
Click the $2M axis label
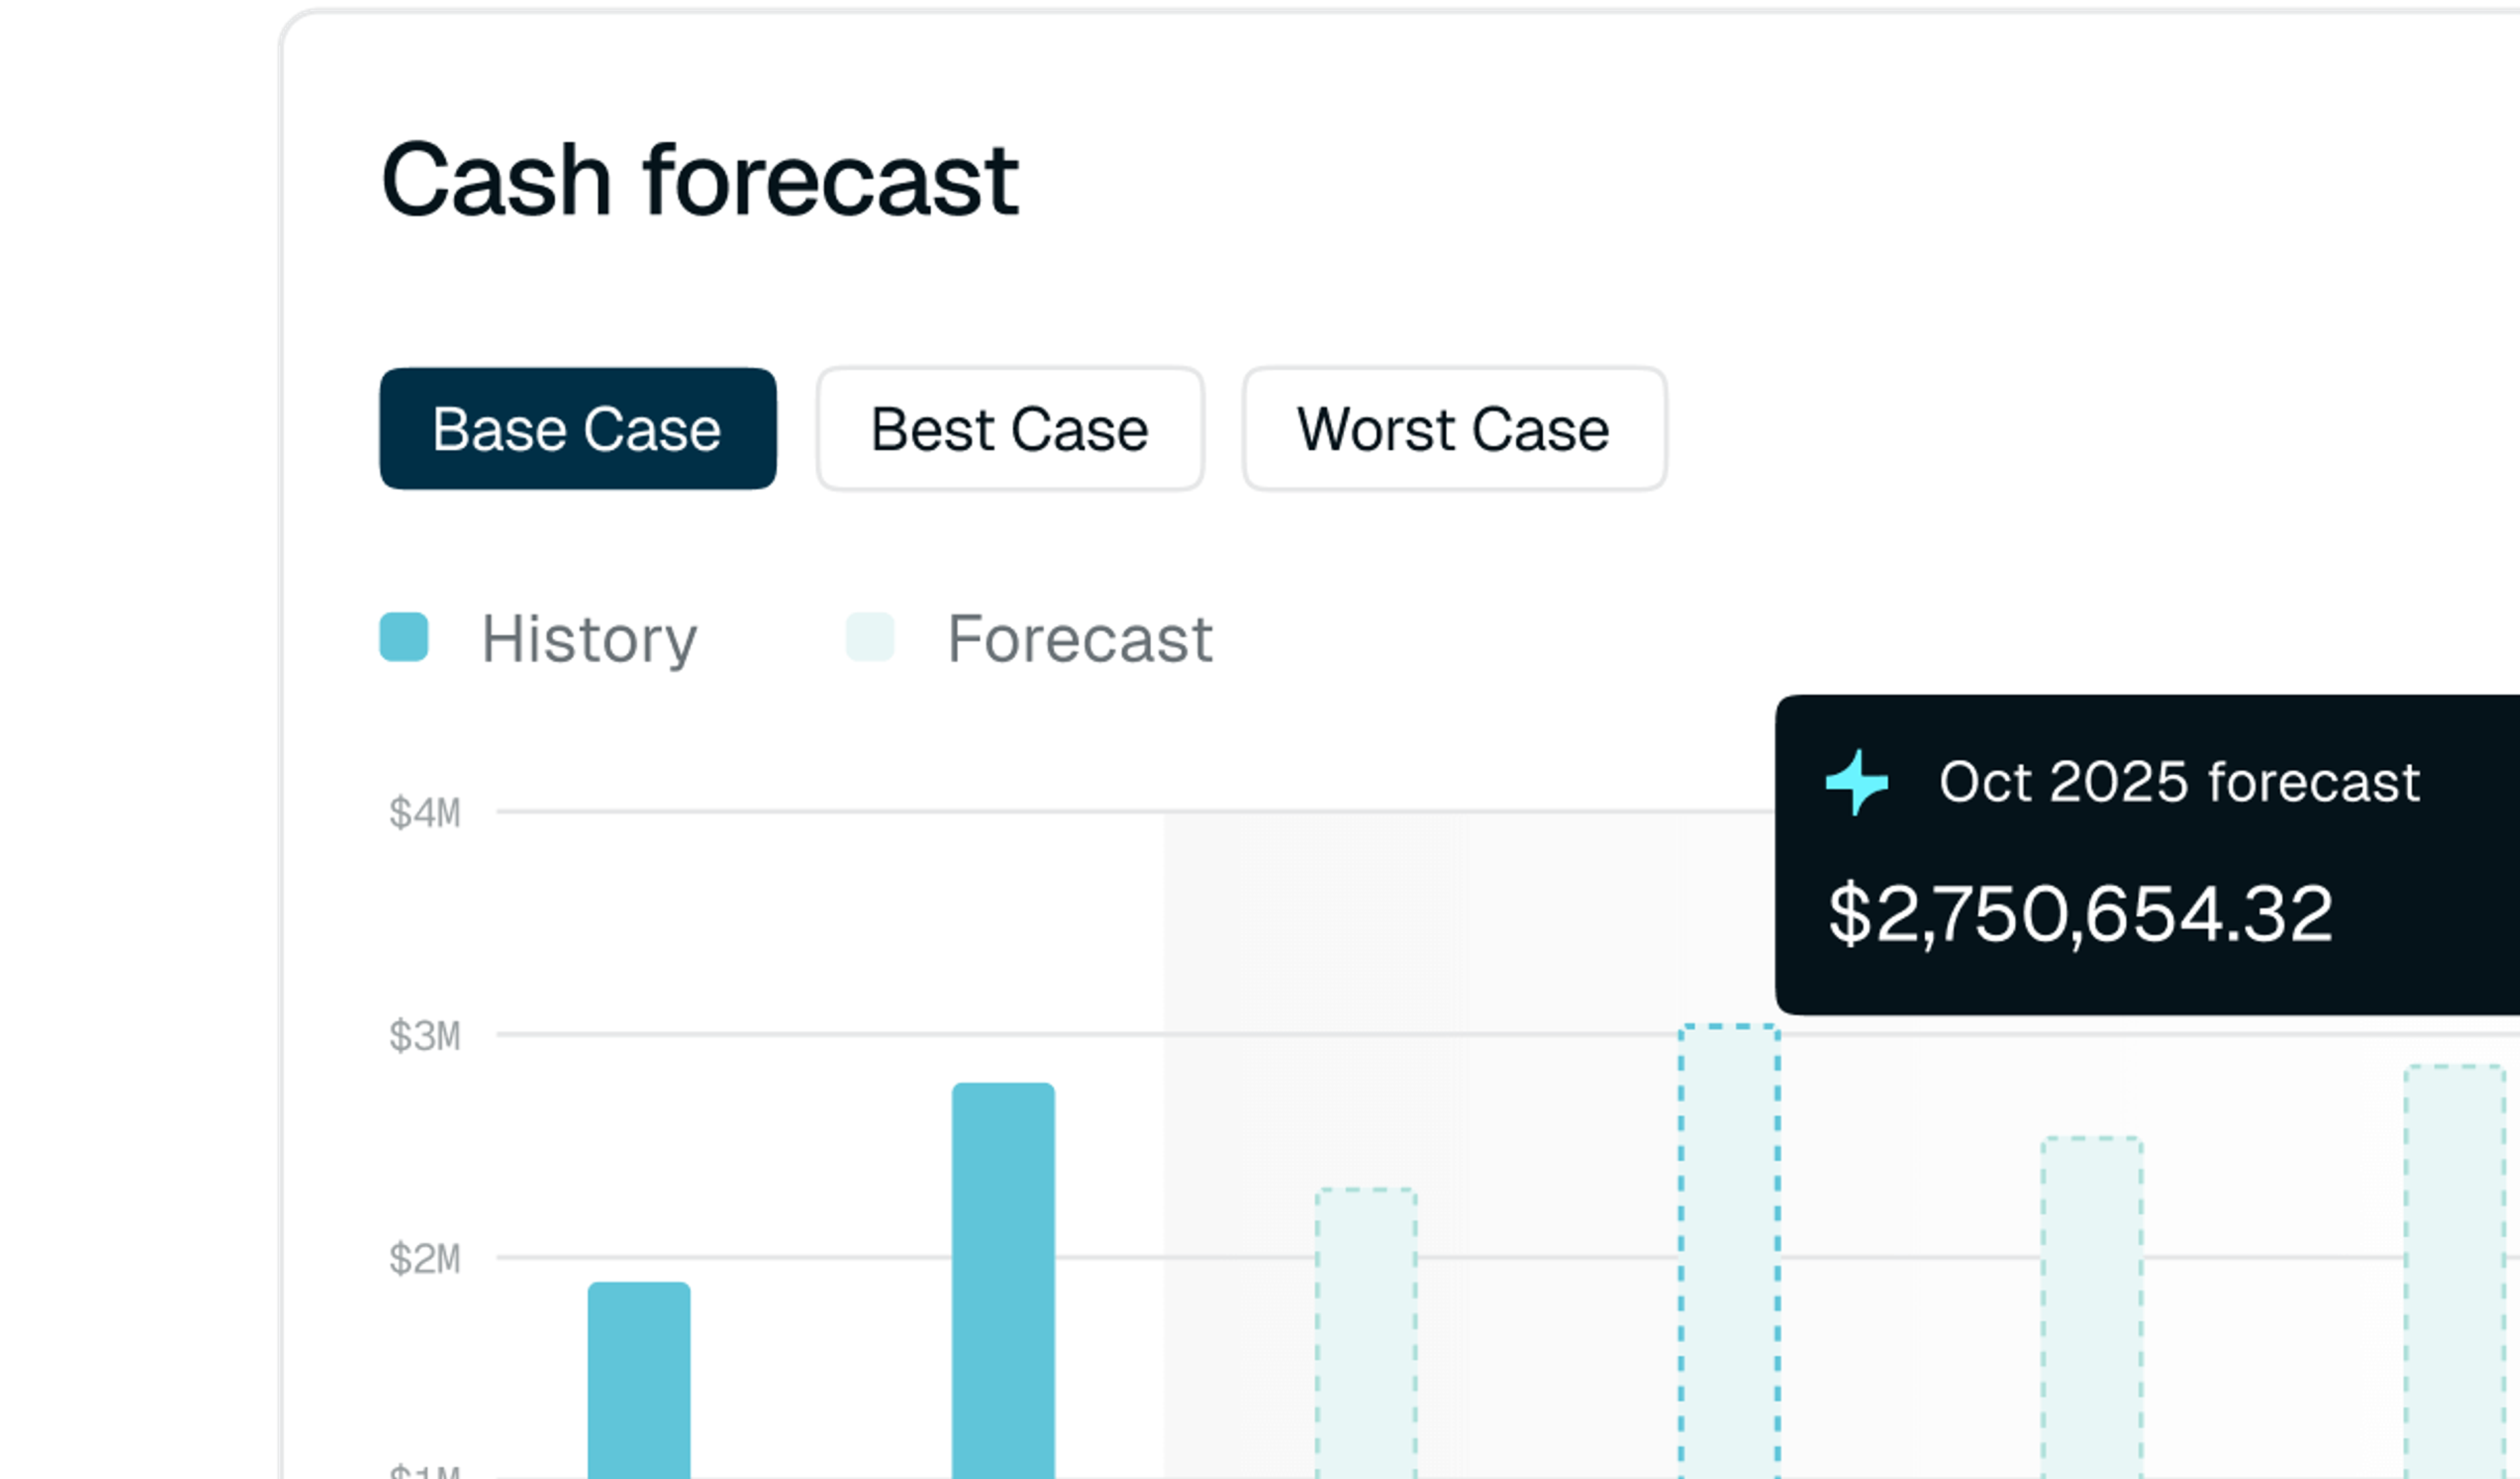tap(425, 1259)
